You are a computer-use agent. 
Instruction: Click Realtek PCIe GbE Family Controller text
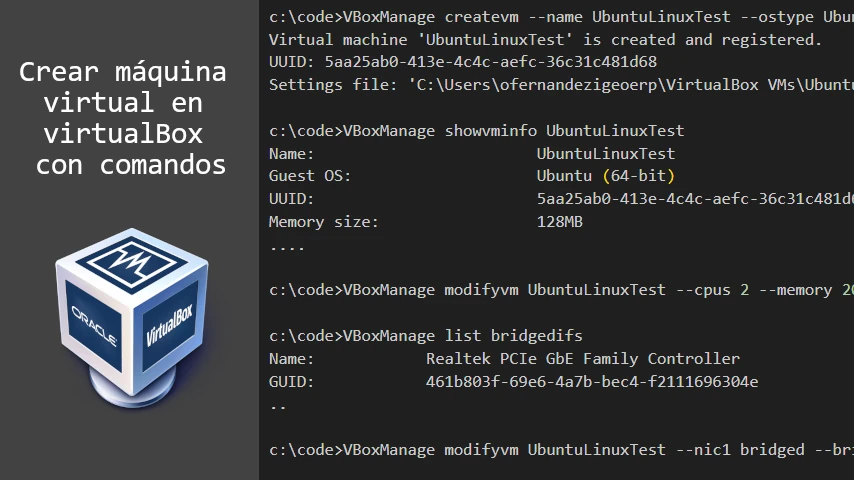point(583,359)
